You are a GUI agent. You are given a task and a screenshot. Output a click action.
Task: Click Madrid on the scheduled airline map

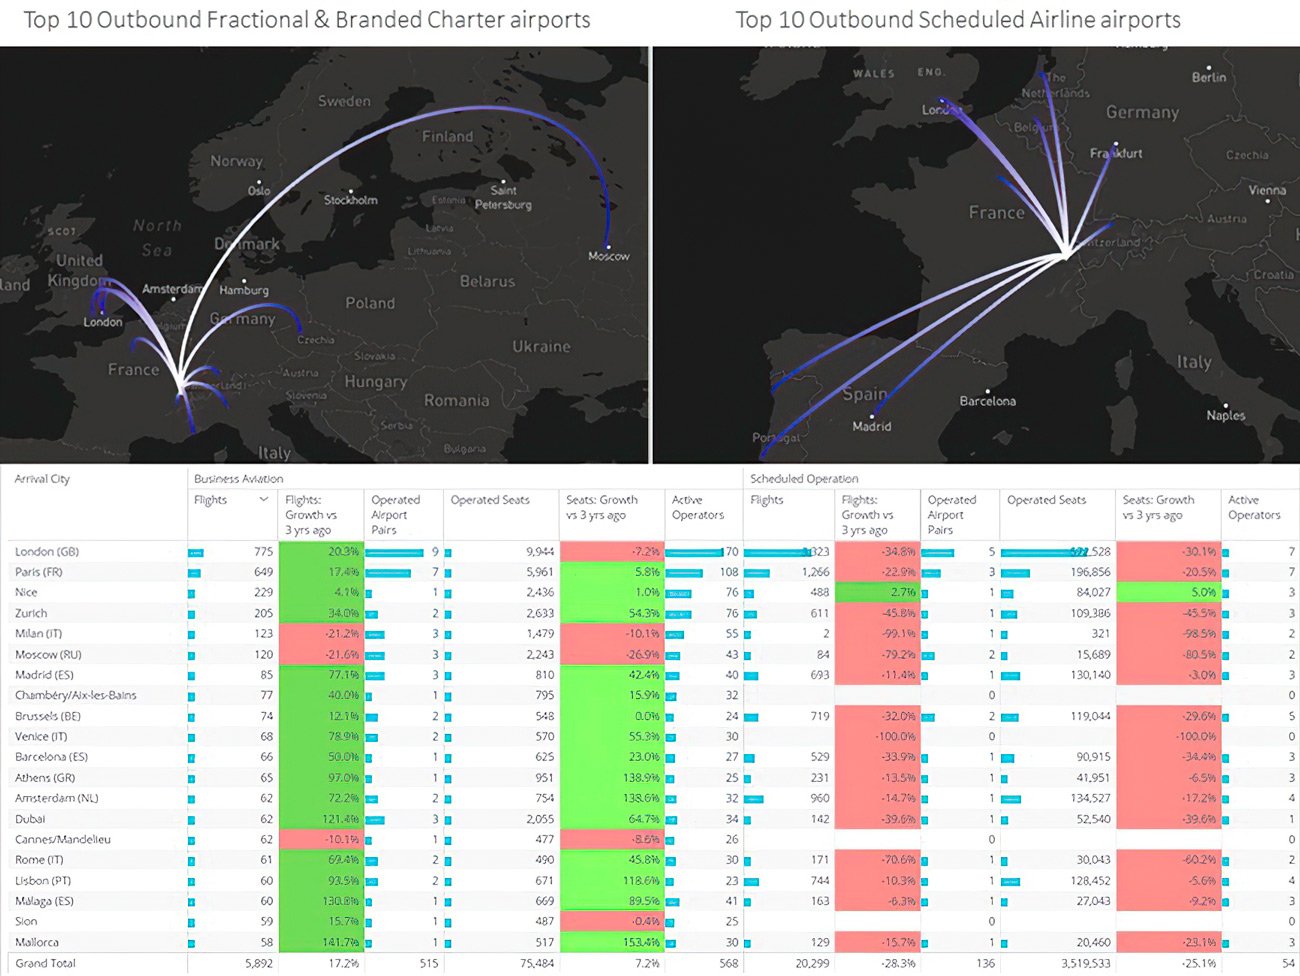871,426
